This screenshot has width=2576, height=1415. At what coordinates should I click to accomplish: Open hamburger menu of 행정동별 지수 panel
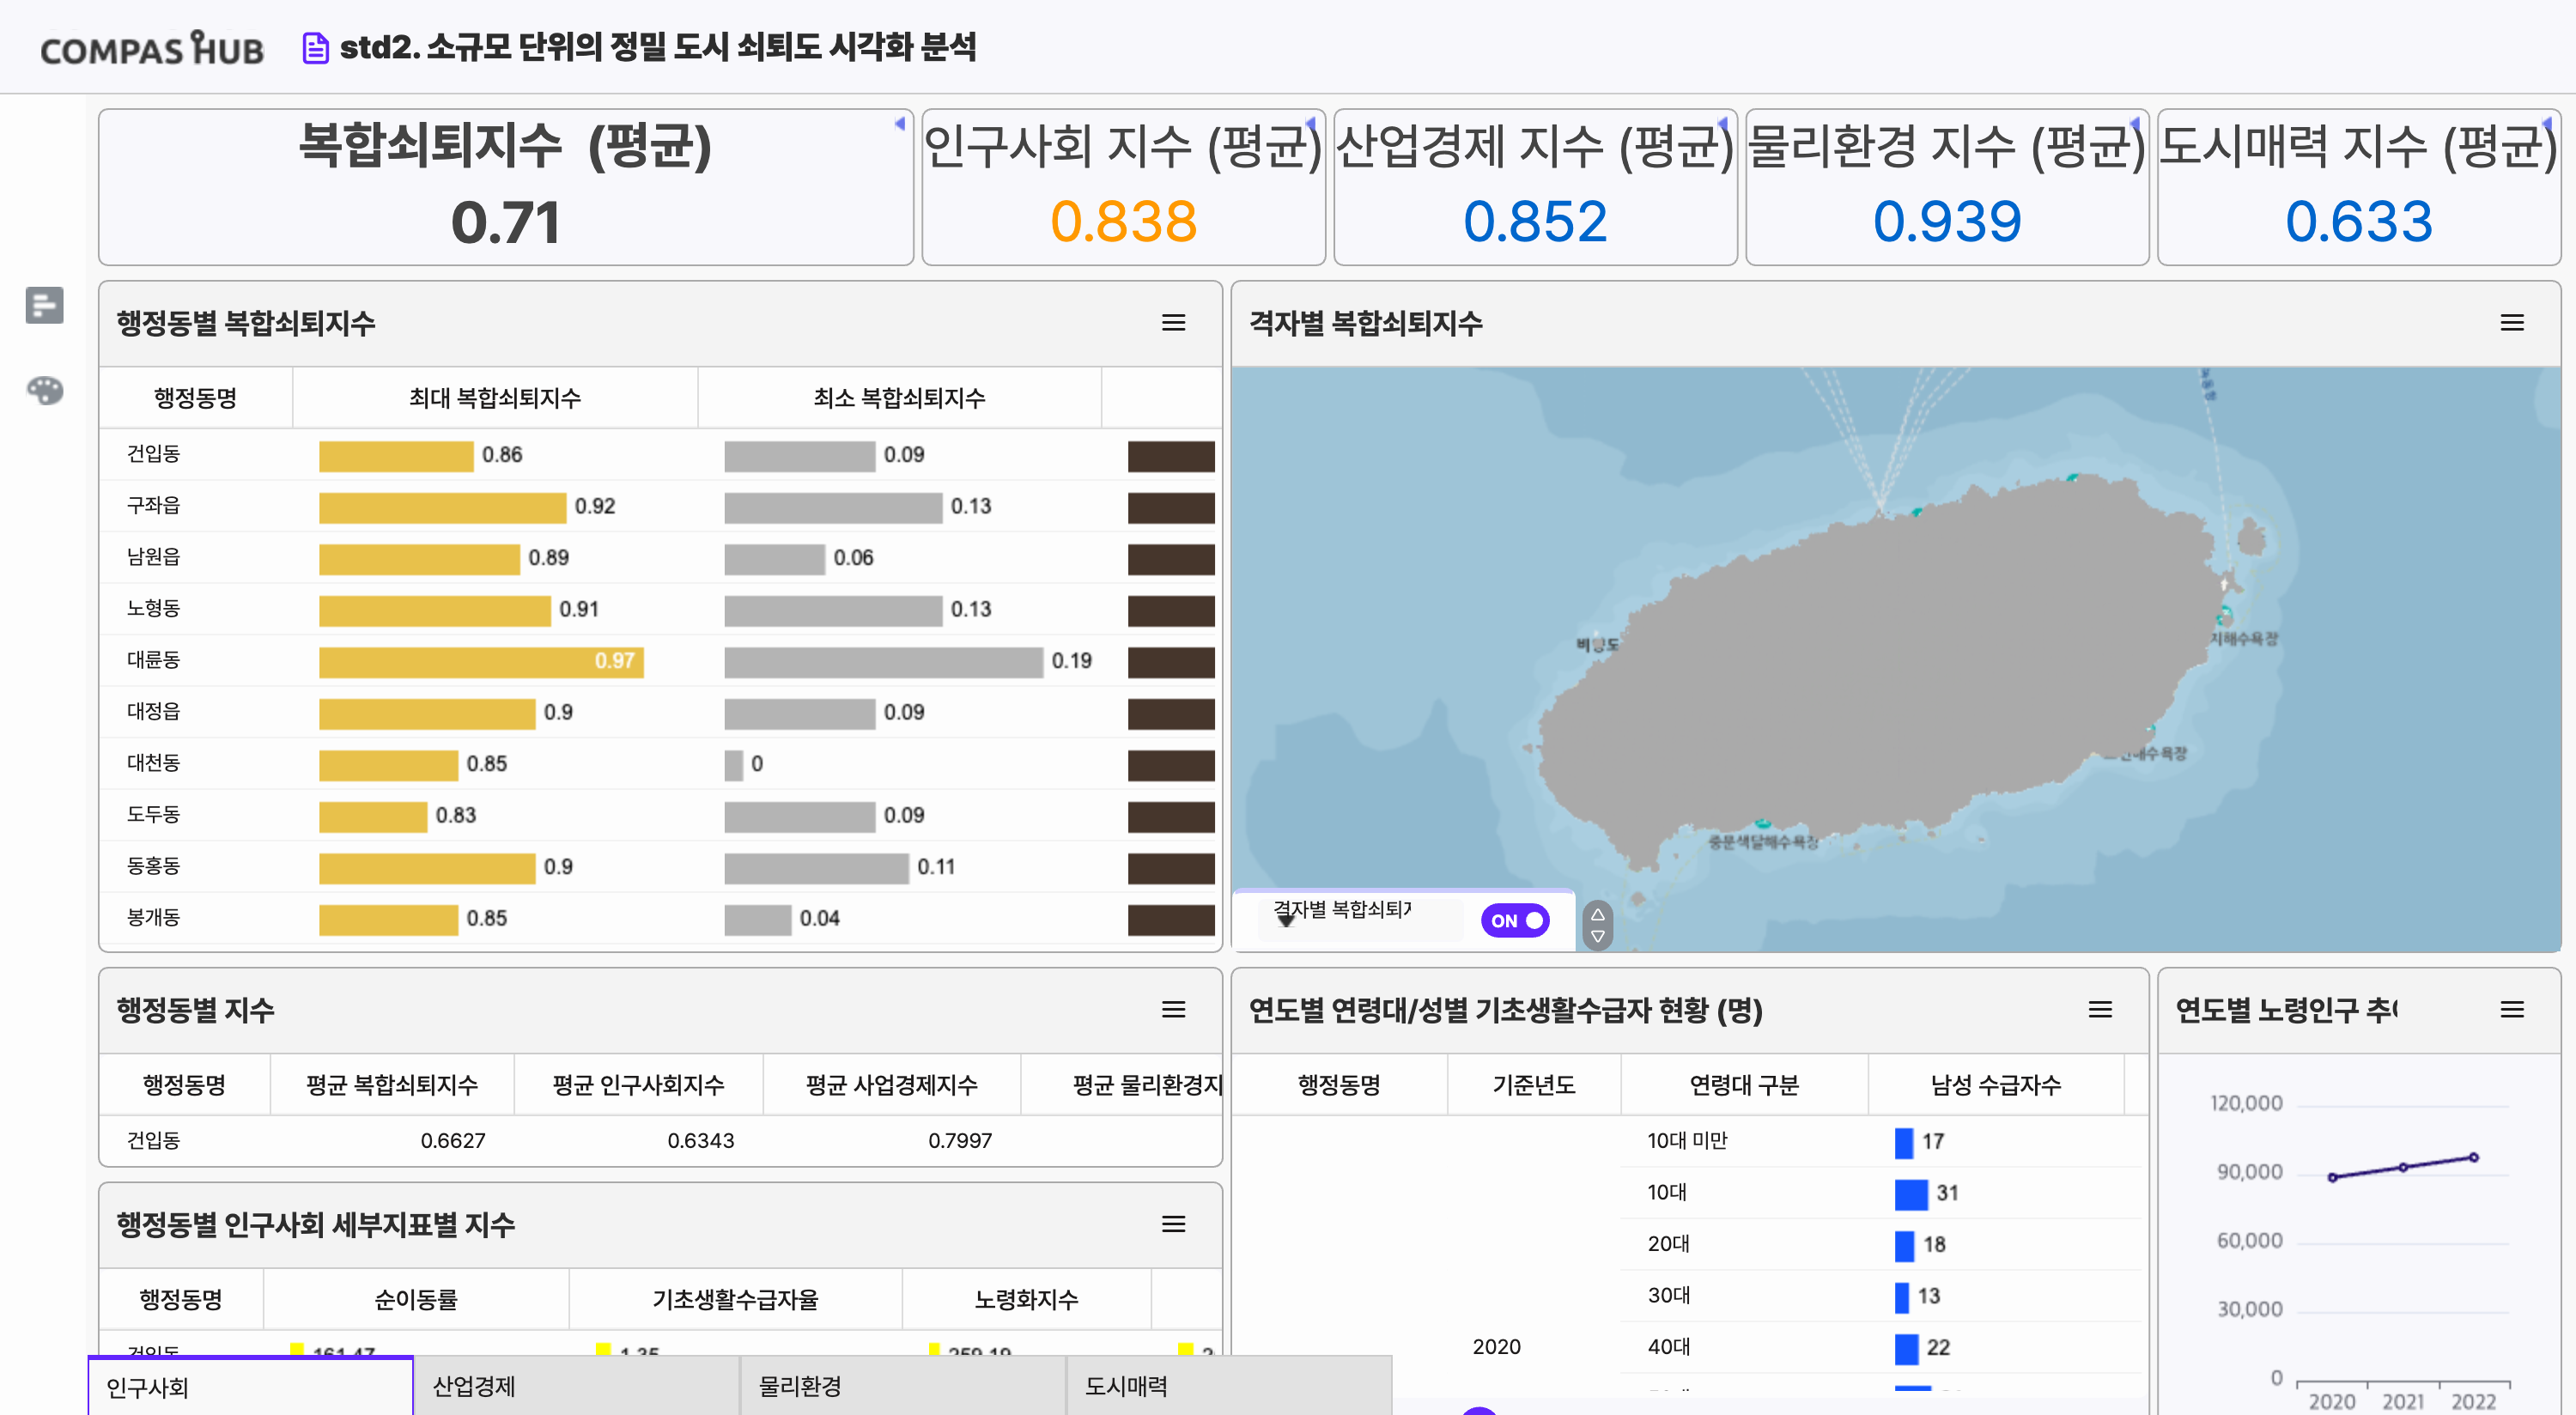click(x=1173, y=1010)
